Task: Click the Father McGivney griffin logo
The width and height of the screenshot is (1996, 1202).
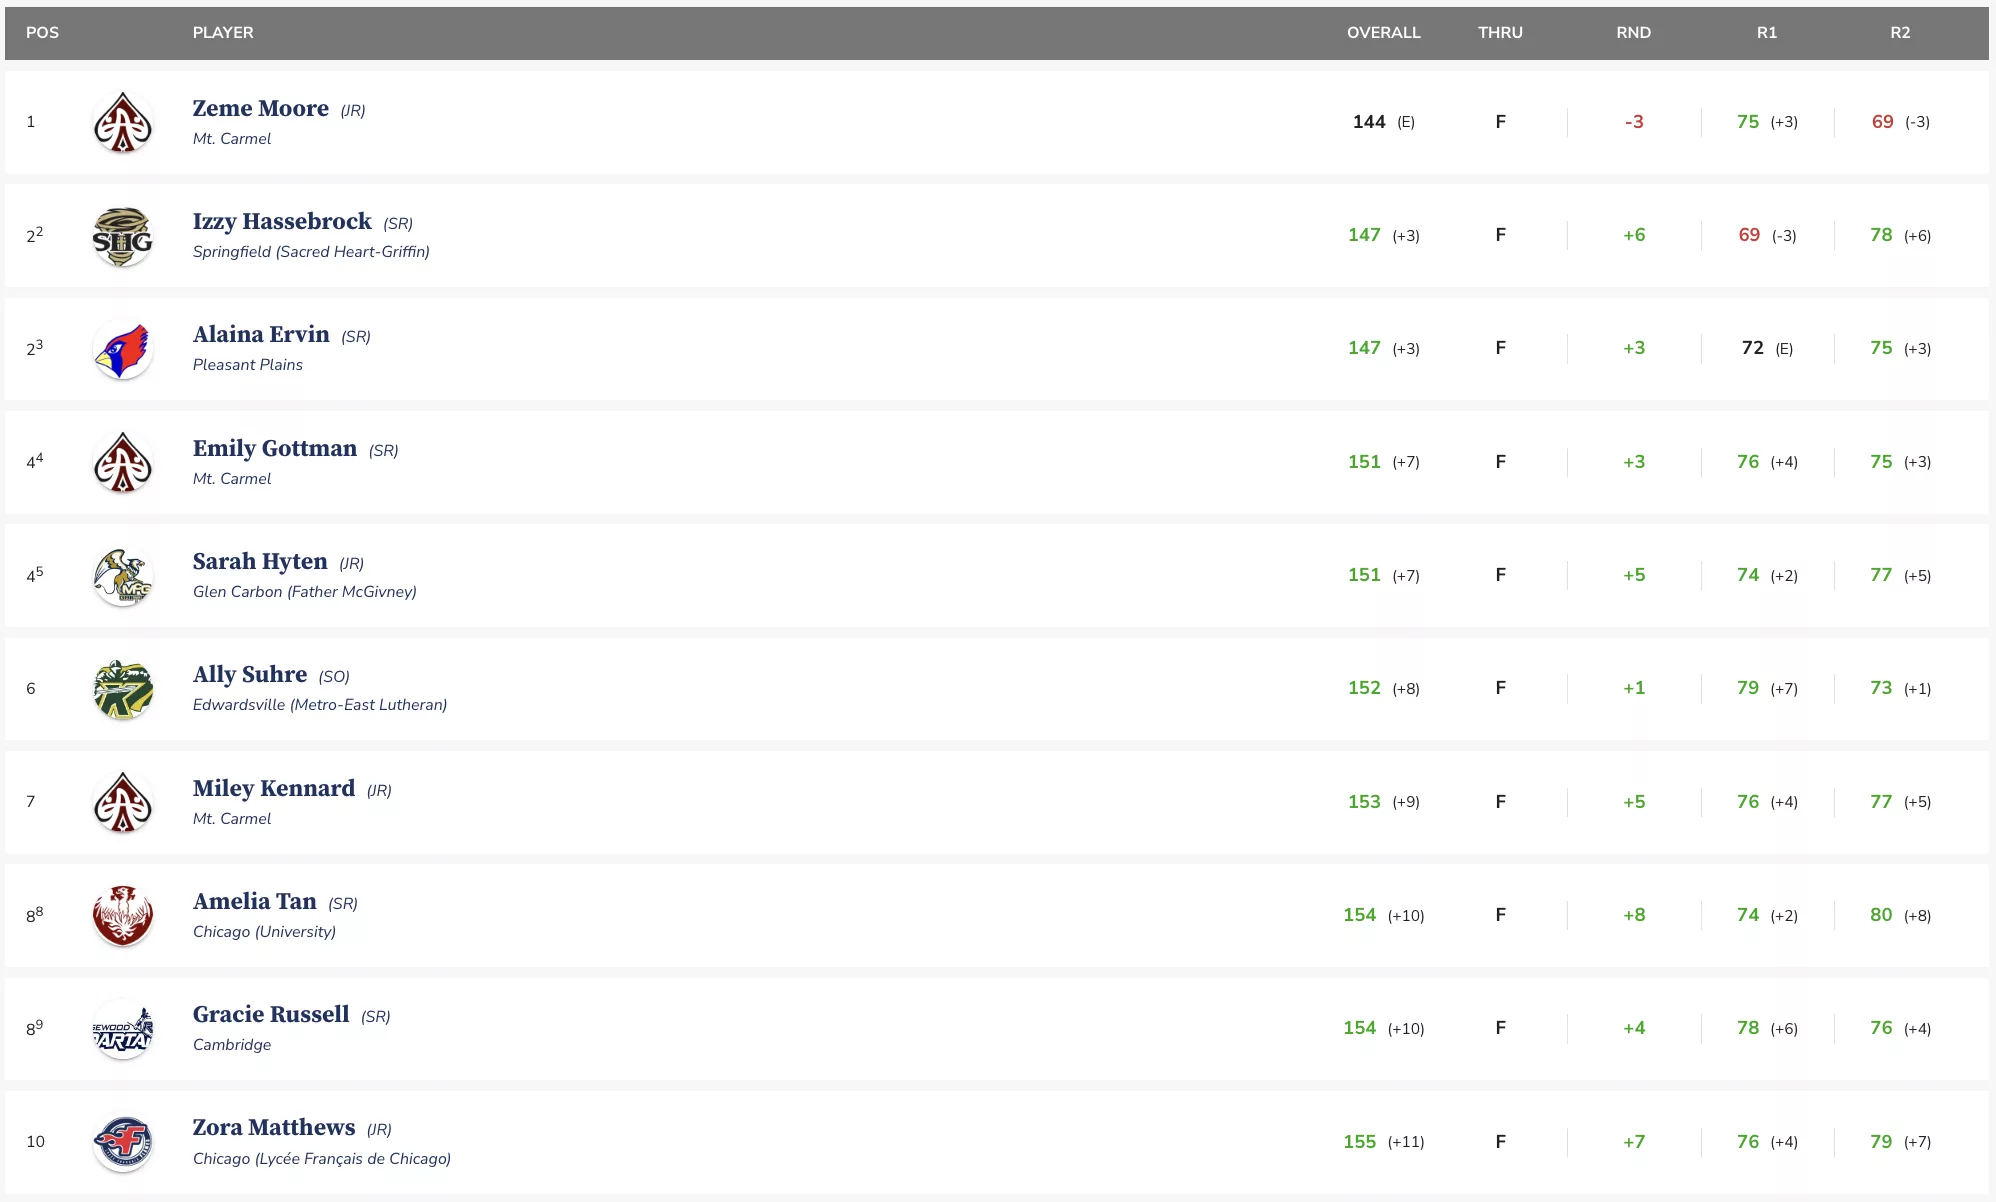Action: (x=122, y=576)
